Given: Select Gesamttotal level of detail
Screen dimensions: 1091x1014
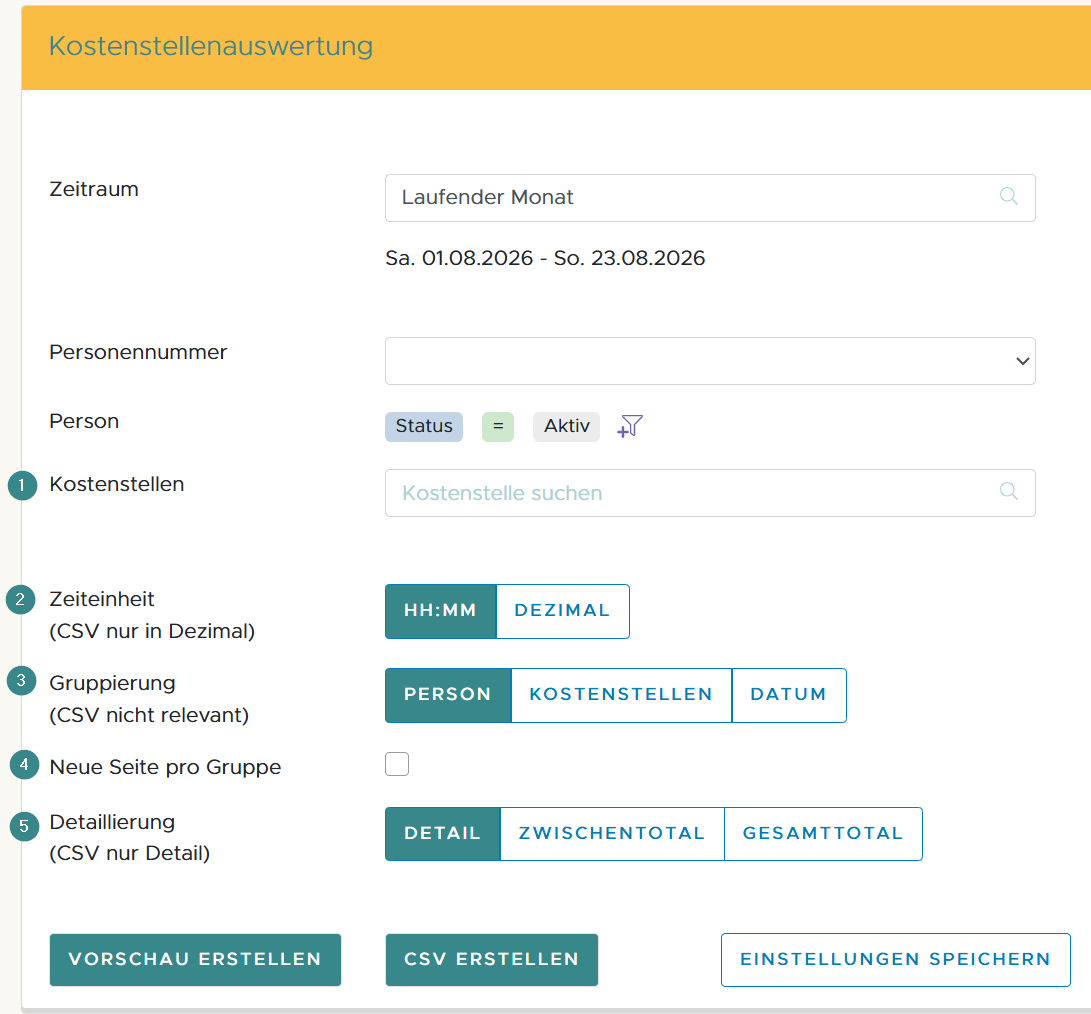Looking at the screenshot, I should [823, 834].
